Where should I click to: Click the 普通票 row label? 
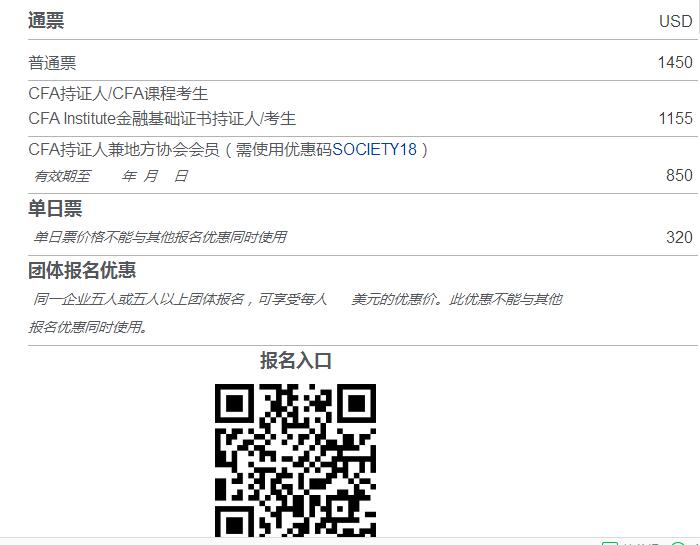(x=52, y=62)
